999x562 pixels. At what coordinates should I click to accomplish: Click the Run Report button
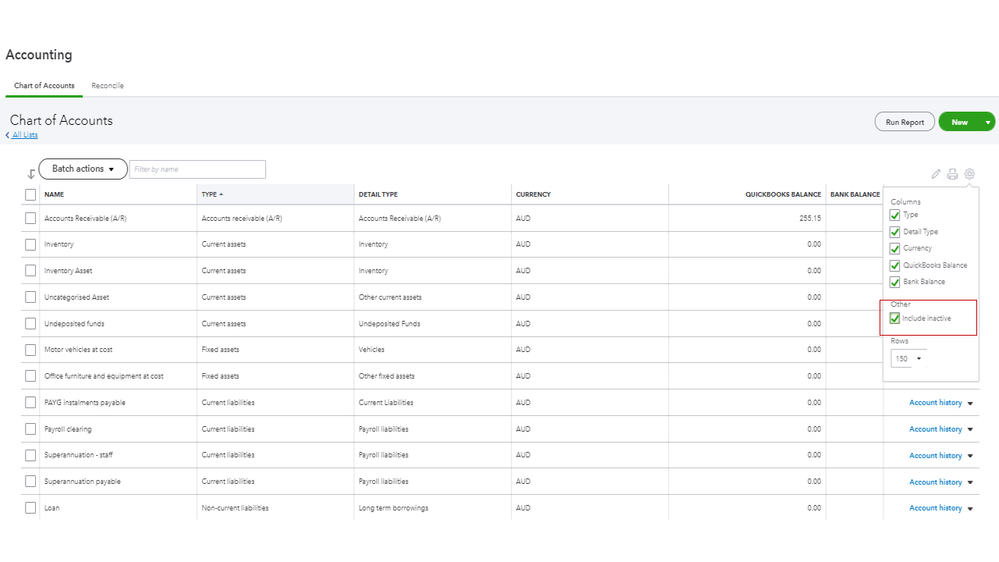[x=905, y=122]
